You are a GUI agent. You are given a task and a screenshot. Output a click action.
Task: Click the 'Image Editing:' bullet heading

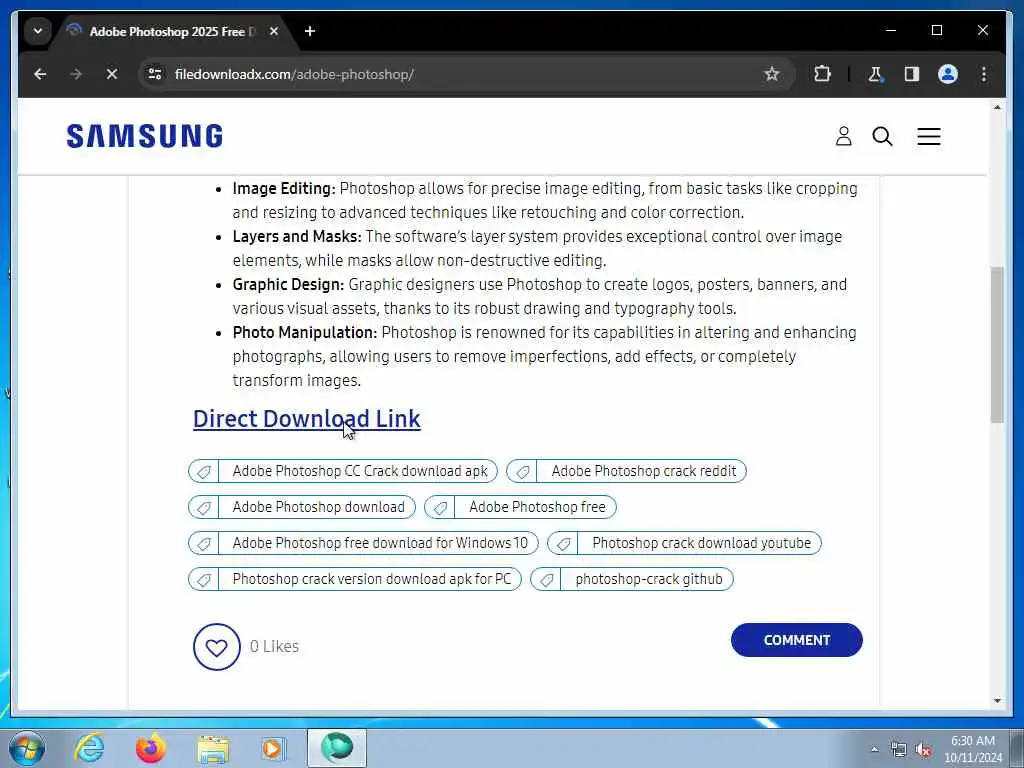(x=284, y=189)
